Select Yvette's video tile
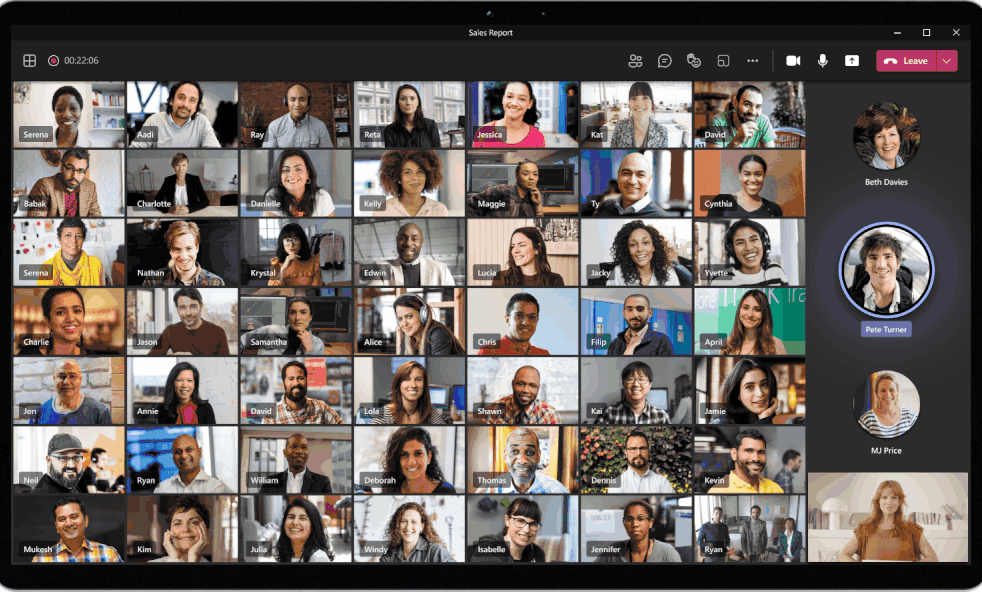This screenshot has width=982, height=603. click(750, 252)
